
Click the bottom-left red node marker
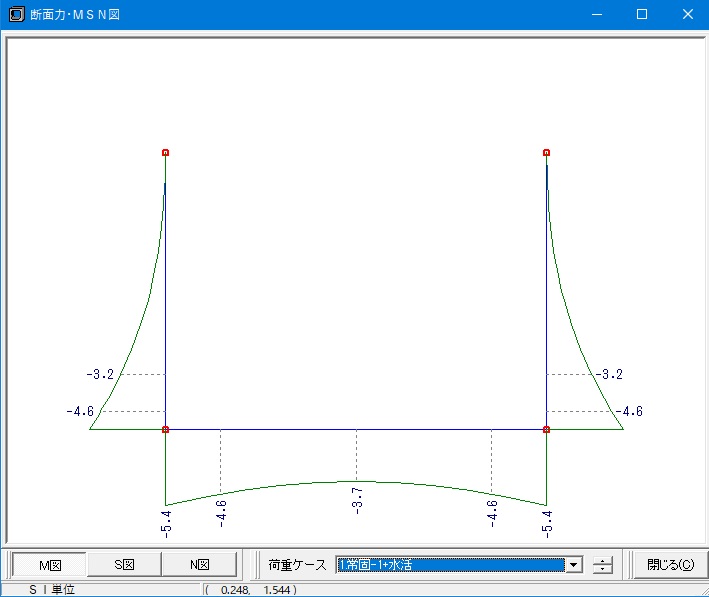pos(165,429)
